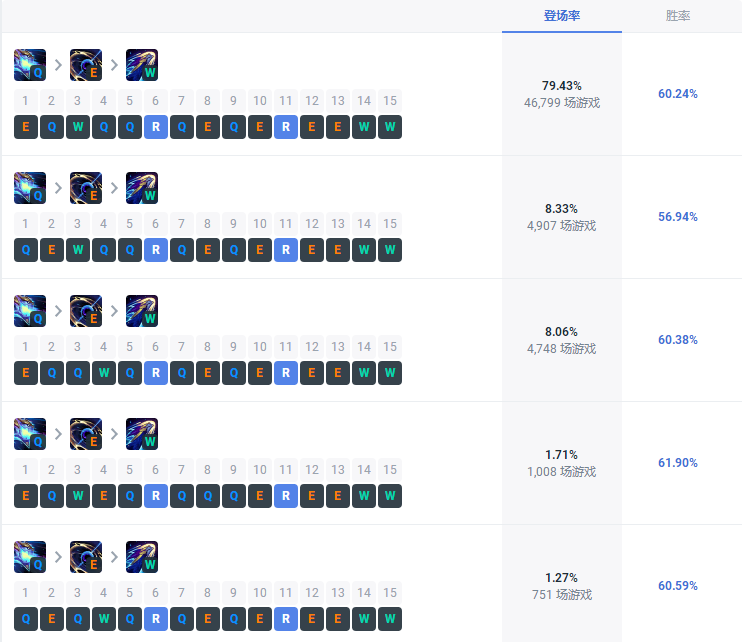Click level number 10 in 8.06% row

(x=260, y=347)
